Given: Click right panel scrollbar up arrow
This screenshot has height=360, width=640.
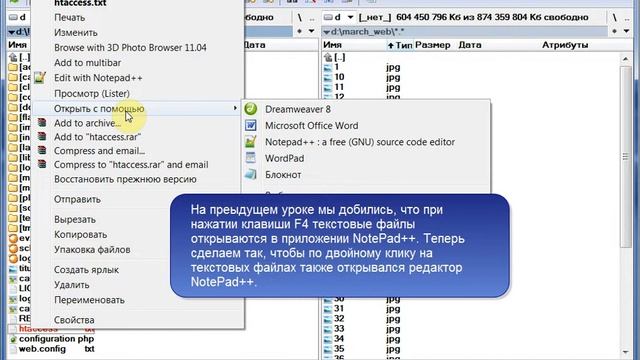Looking at the screenshot, I should 625,59.
